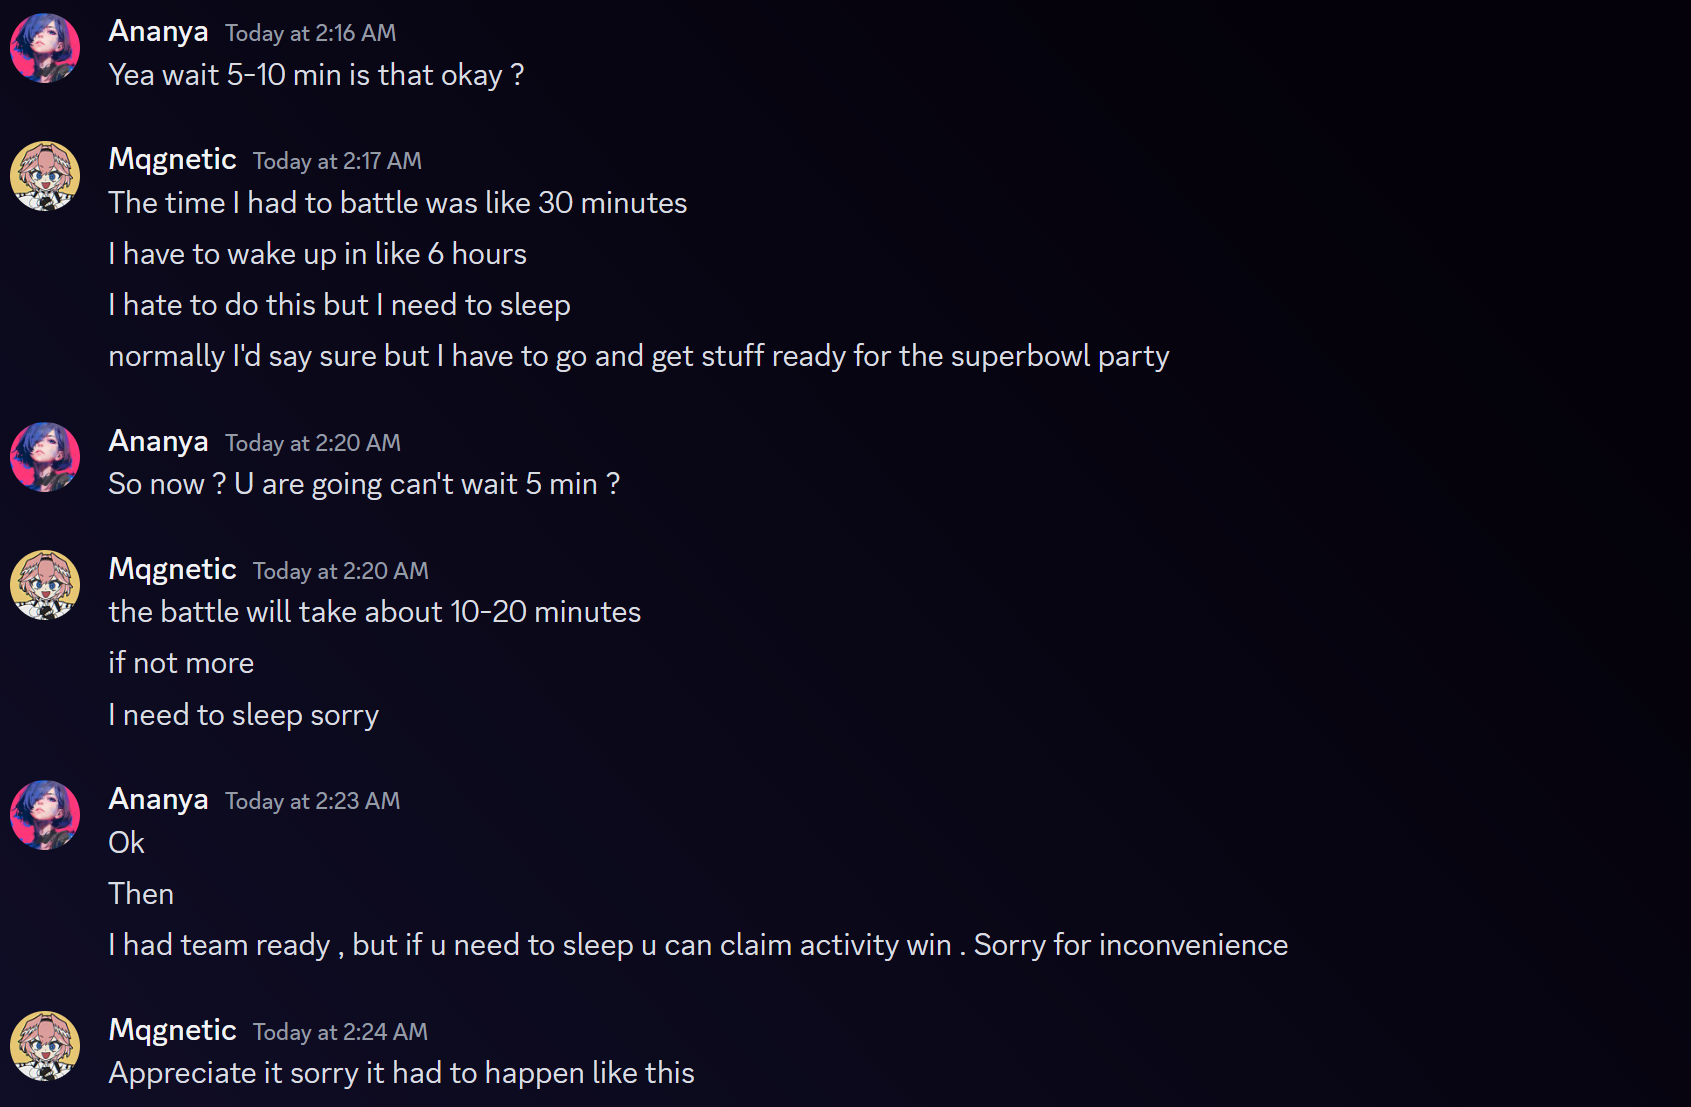The height and width of the screenshot is (1107, 1691).
Task: Click the "Today at 2:24 AM" timestamp
Action: click(340, 1032)
